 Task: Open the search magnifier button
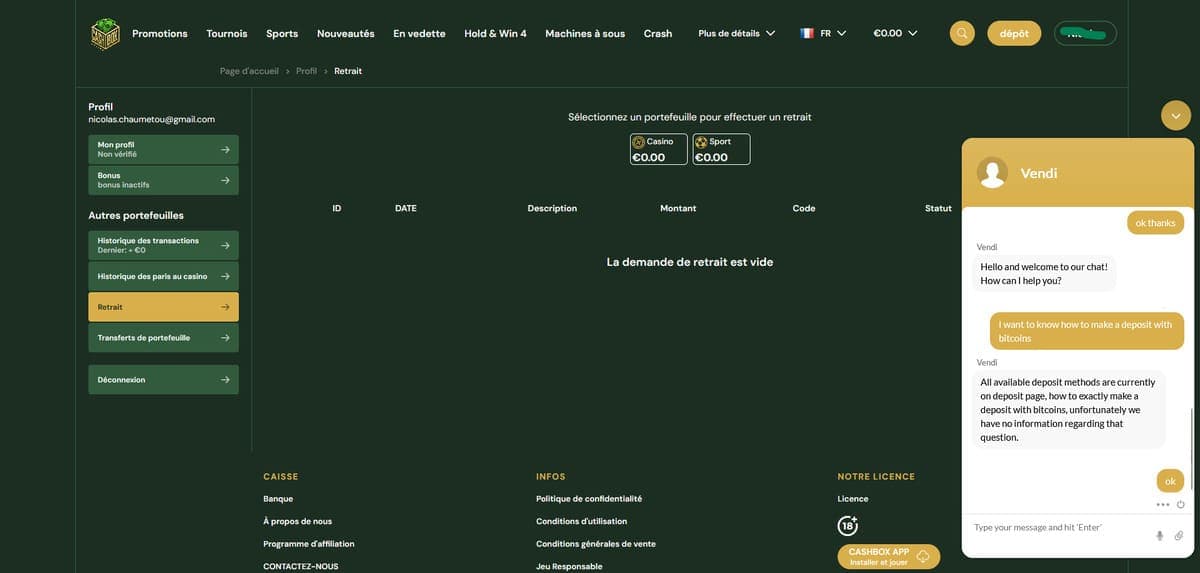[x=962, y=33]
